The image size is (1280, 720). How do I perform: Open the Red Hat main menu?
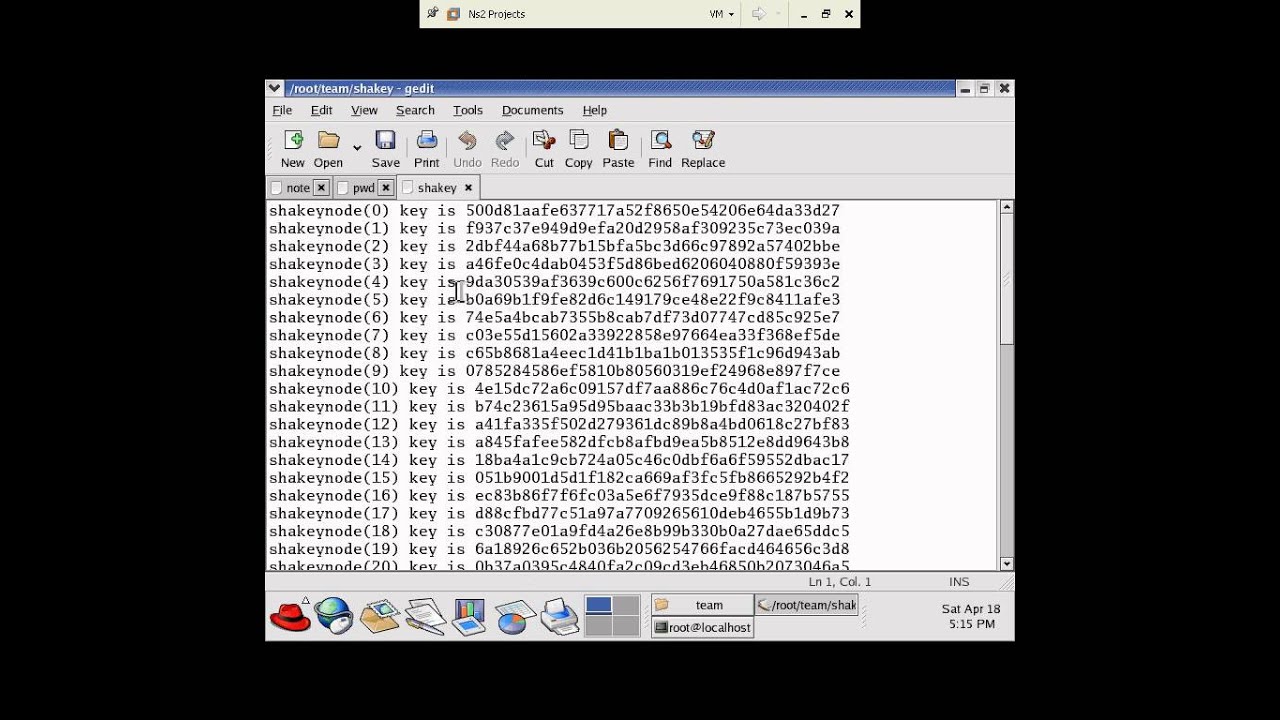pyautogui.click(x=290, y=615)
